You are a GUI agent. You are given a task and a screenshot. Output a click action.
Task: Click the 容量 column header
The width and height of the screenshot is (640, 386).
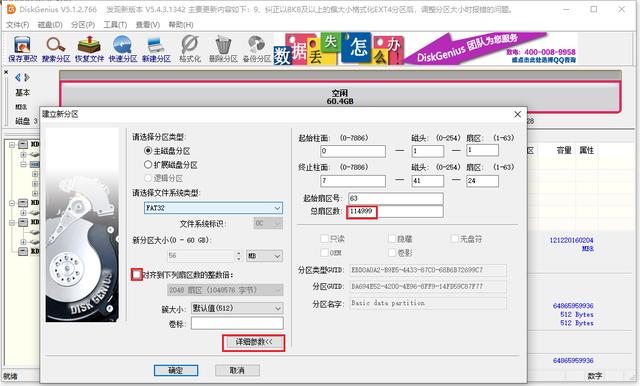coord(564,151)
